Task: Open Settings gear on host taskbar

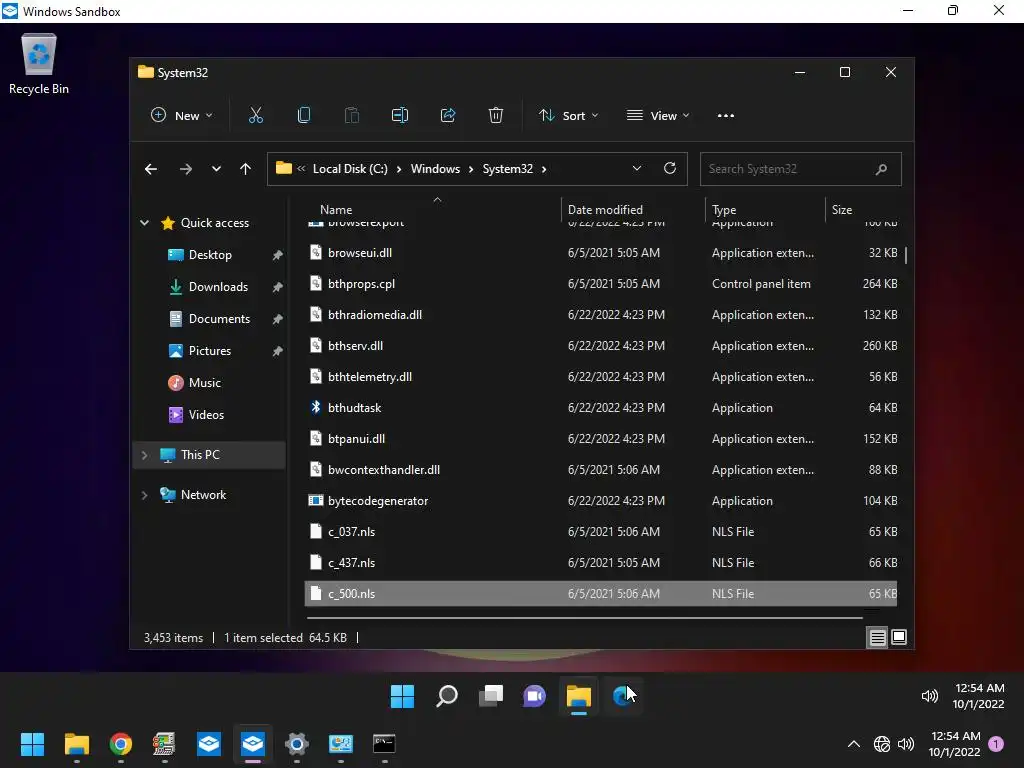Action: (296, 744)
